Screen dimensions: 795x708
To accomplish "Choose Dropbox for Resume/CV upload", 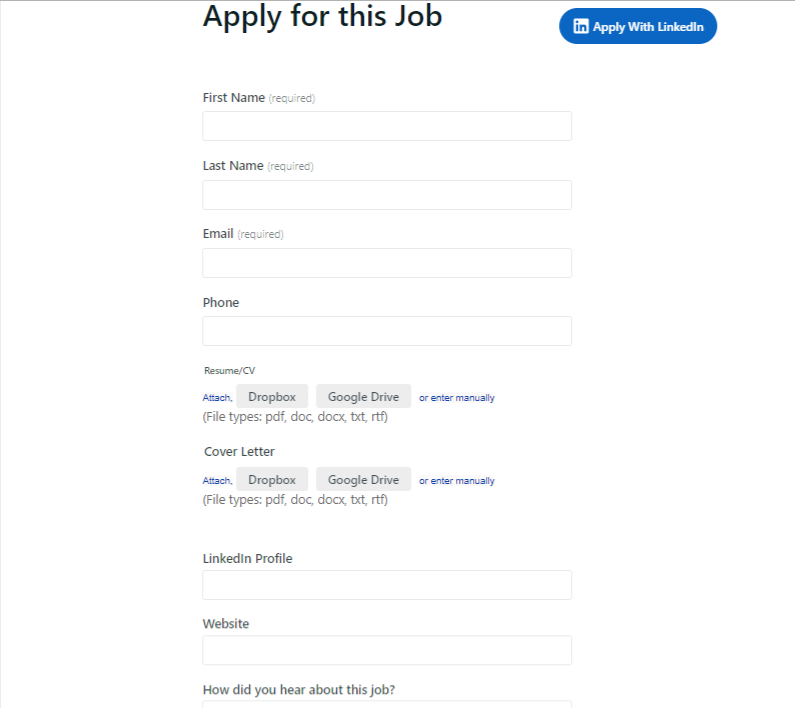I will (x=272, y=397).
